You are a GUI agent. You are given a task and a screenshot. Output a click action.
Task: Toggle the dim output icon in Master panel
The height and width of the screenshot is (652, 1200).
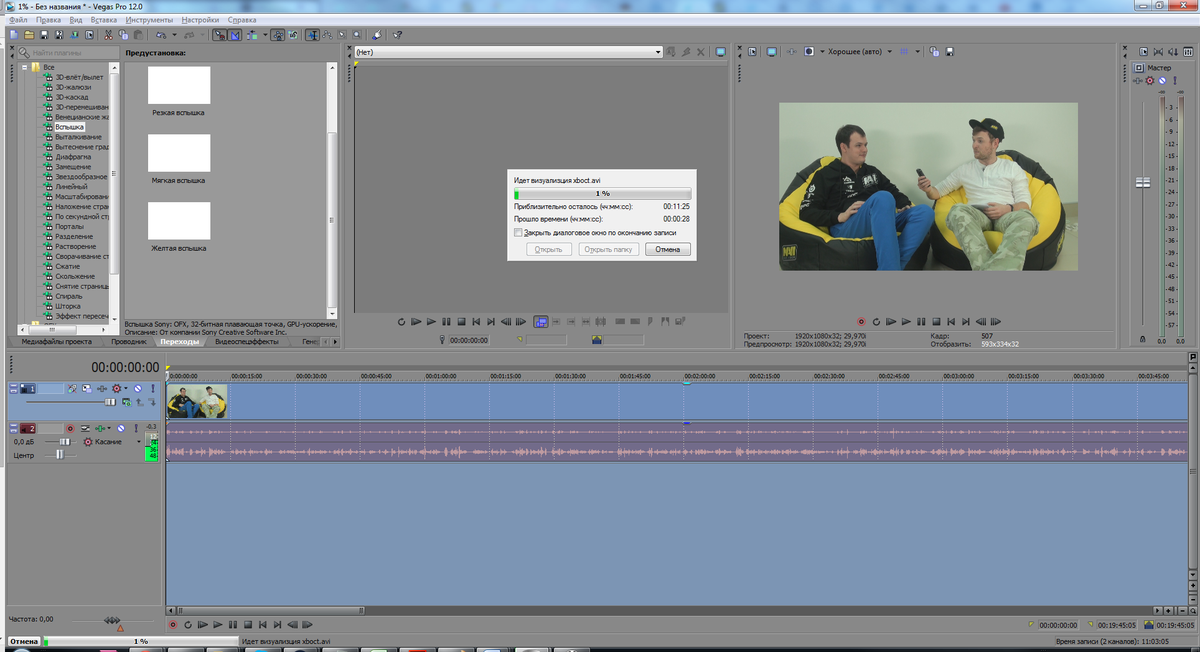point(1173,52)
